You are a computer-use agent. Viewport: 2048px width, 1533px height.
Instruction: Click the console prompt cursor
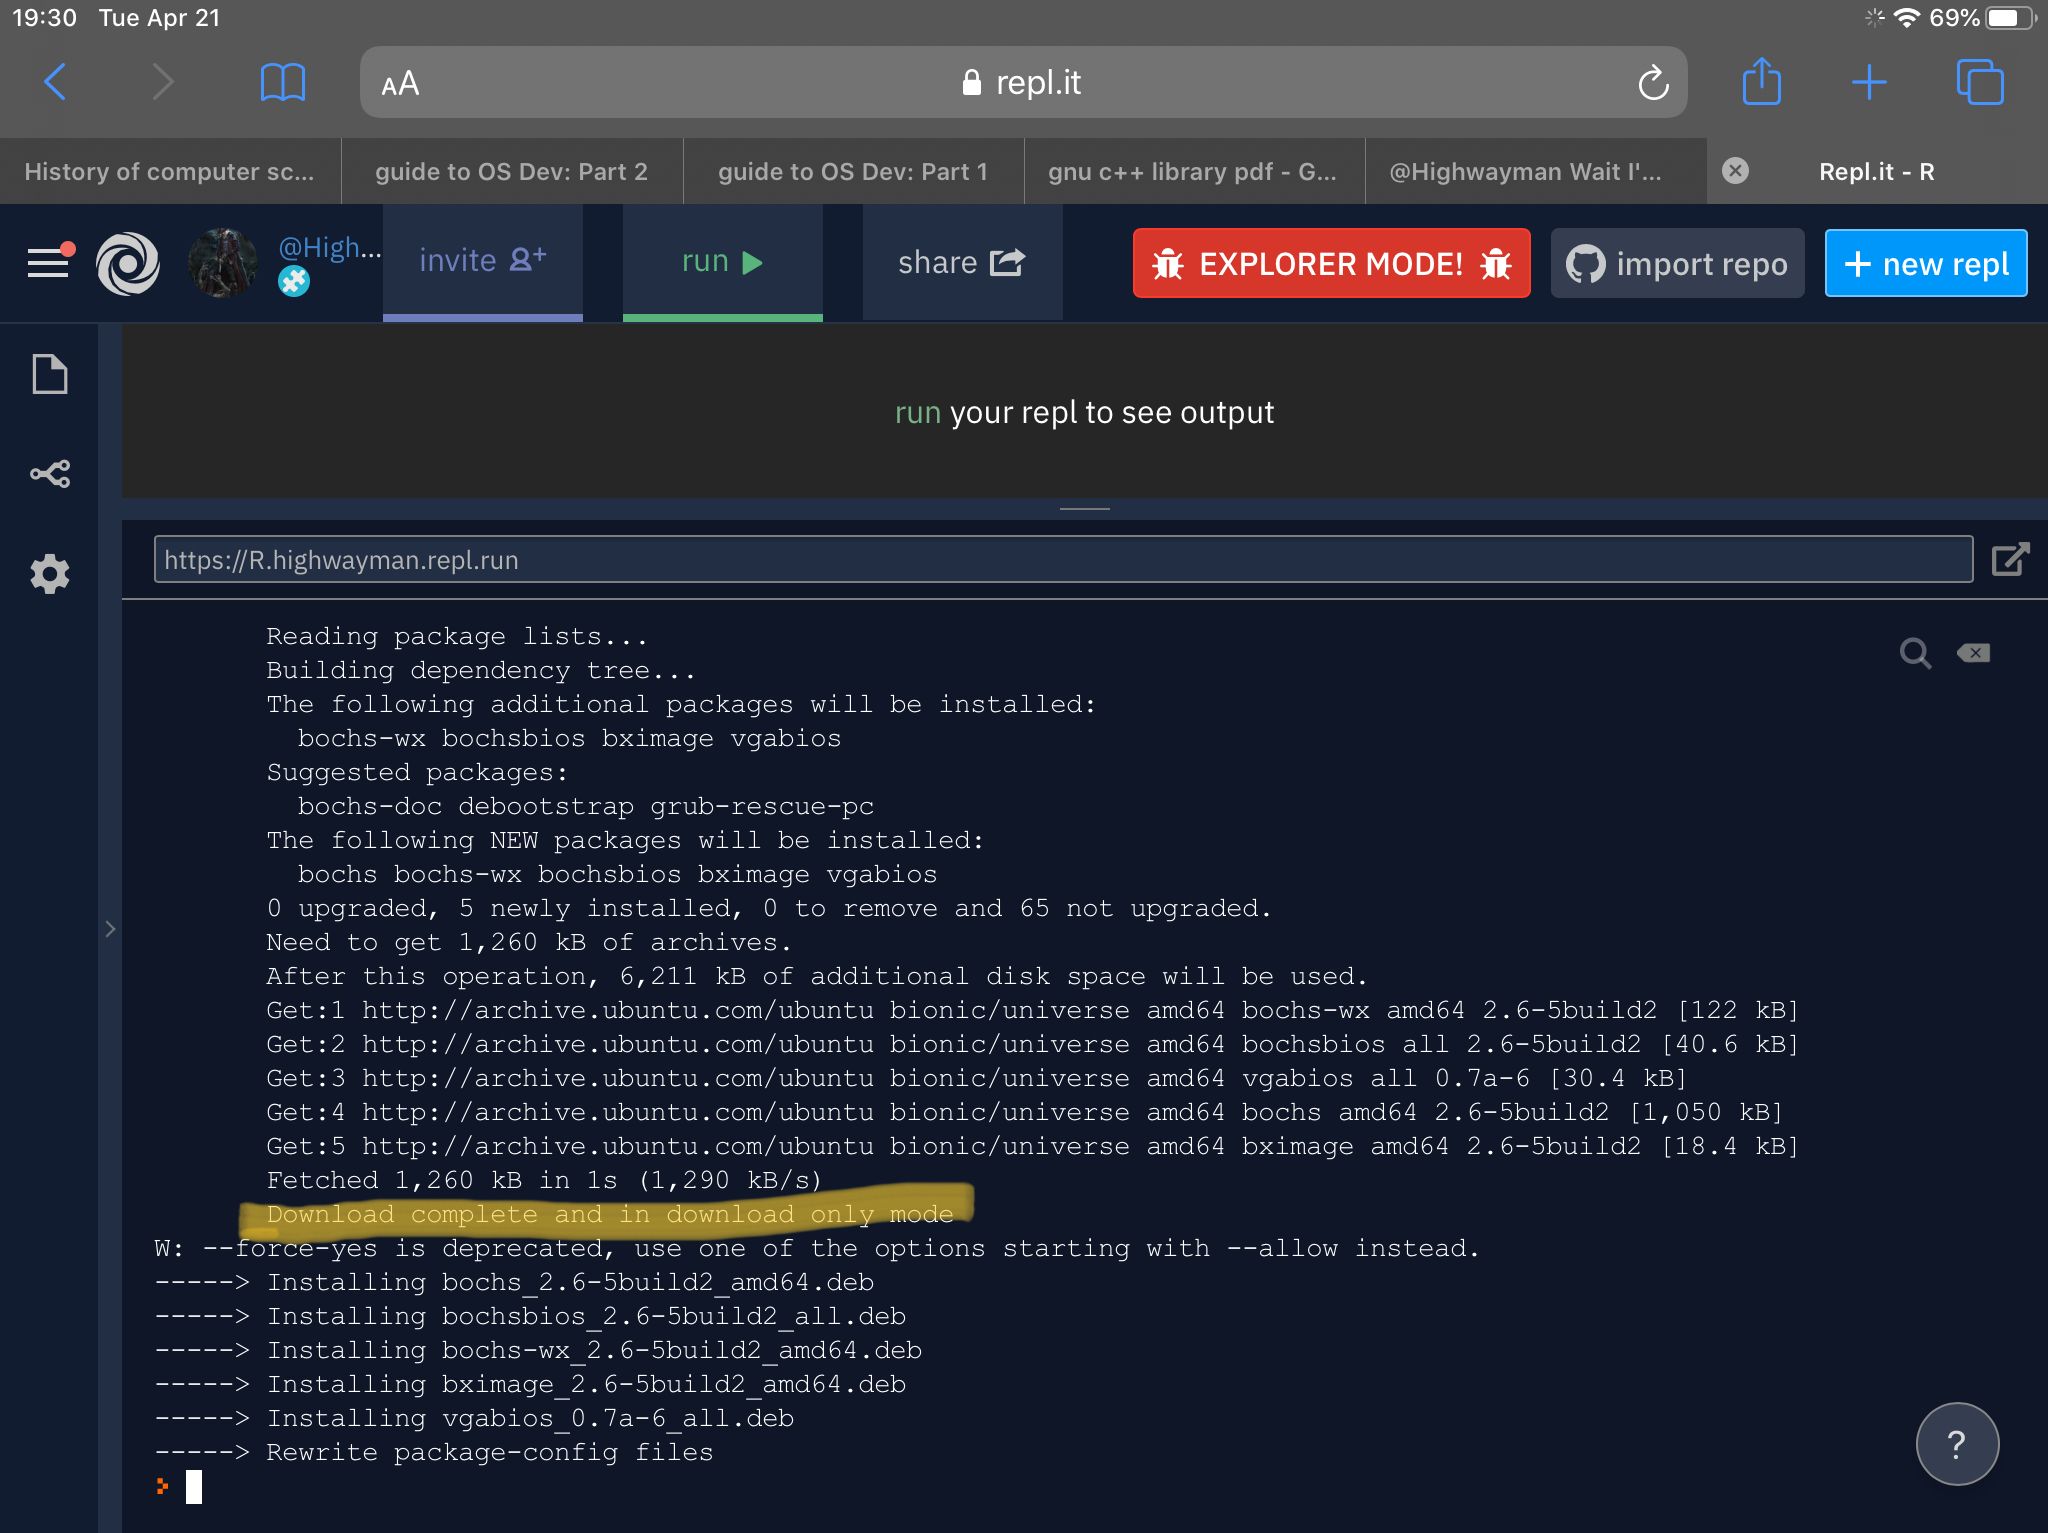coord(194,1487)
